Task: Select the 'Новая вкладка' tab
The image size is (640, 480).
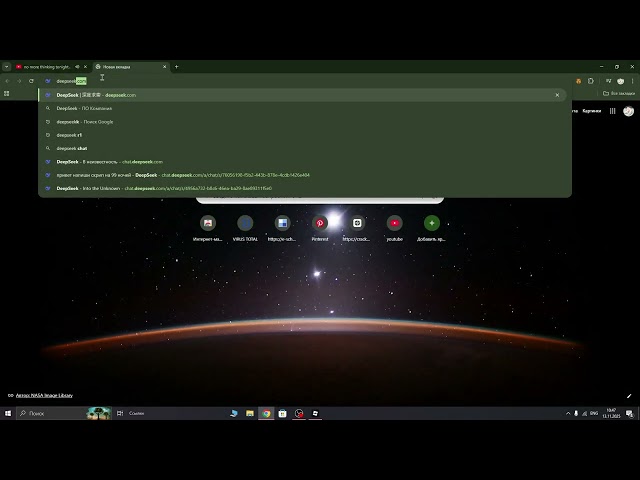Action: 131,67
